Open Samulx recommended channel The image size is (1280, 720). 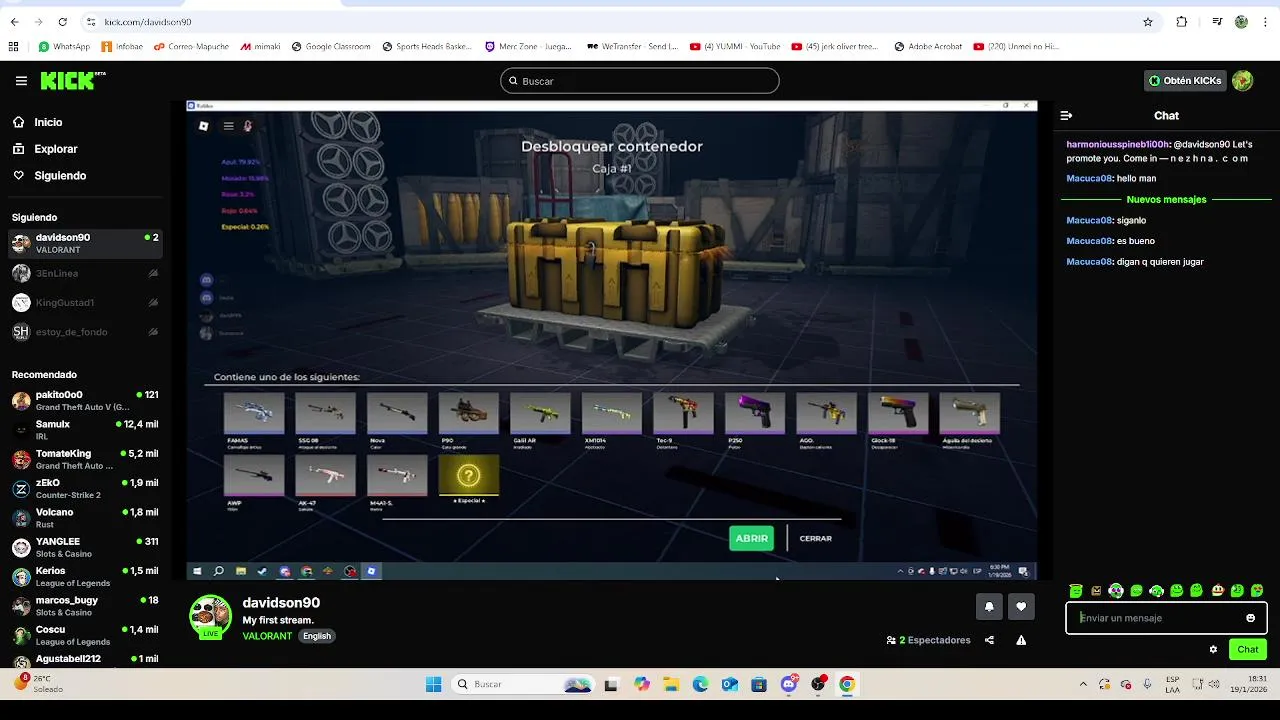pyautogui.click(x=85, y=430)
